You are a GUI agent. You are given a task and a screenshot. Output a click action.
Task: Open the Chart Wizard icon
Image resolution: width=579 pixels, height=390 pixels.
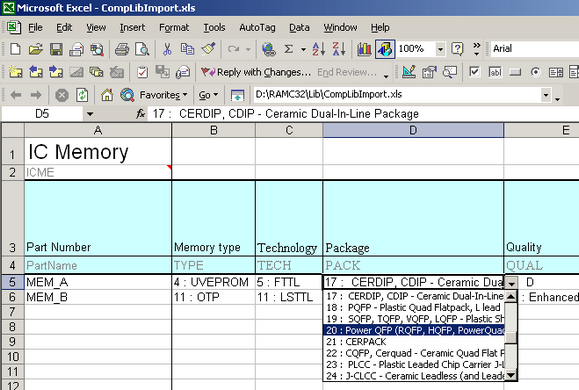[x=364, y=49]
